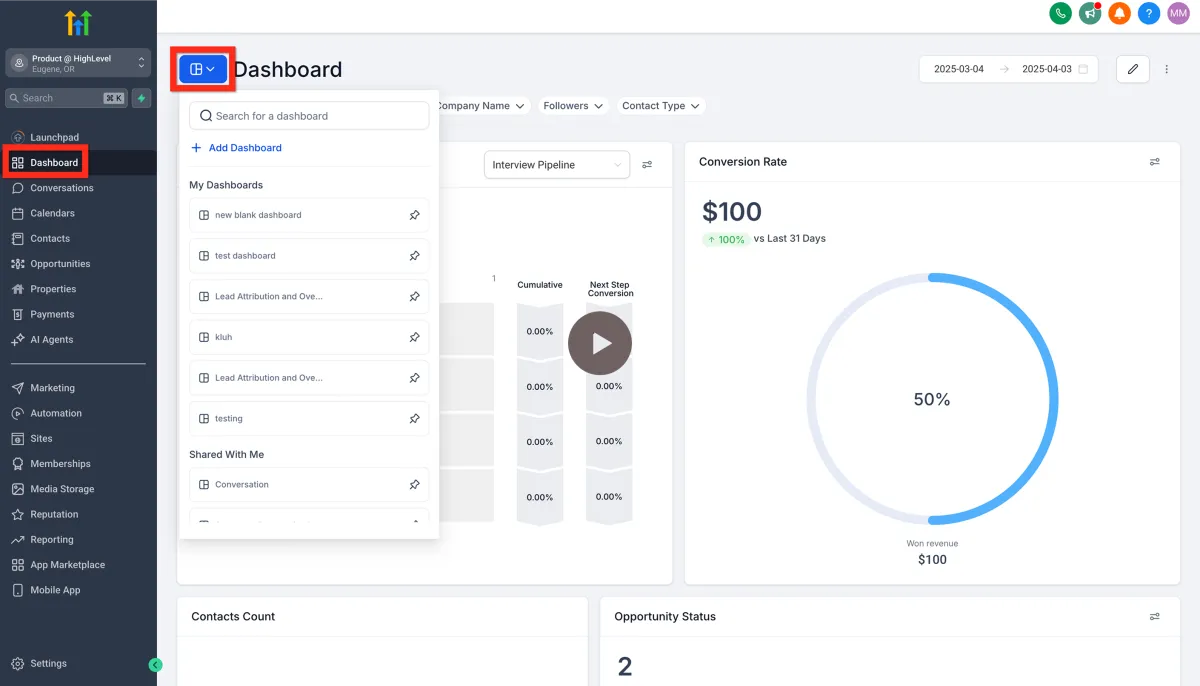Open the orange notifications bell
The image size is (1200, 686).
(x=1120, y=13)
